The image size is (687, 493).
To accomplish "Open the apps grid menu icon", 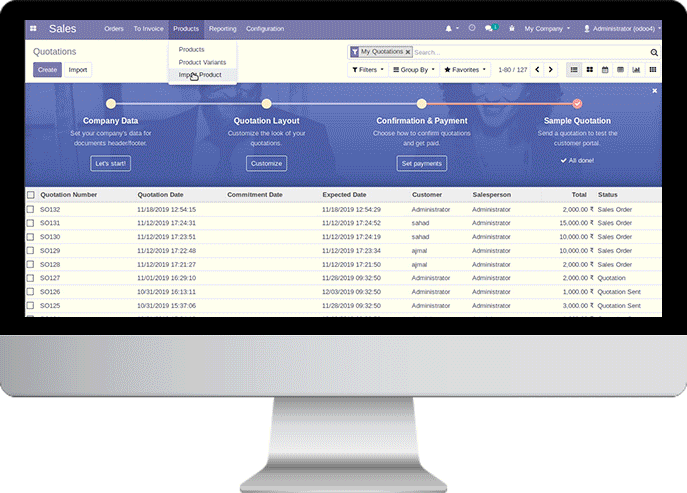I will pos(33,28).
